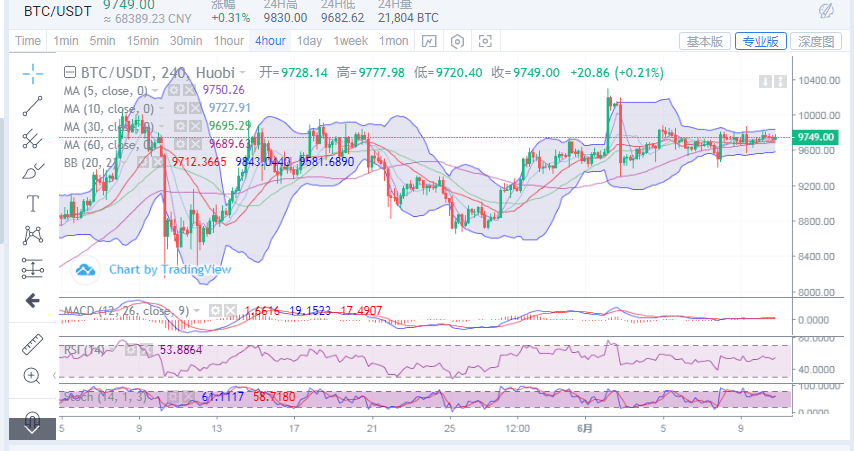Open dropdown next to Huobi symbol title
The image size is (854, 451).
coord(245,73)
